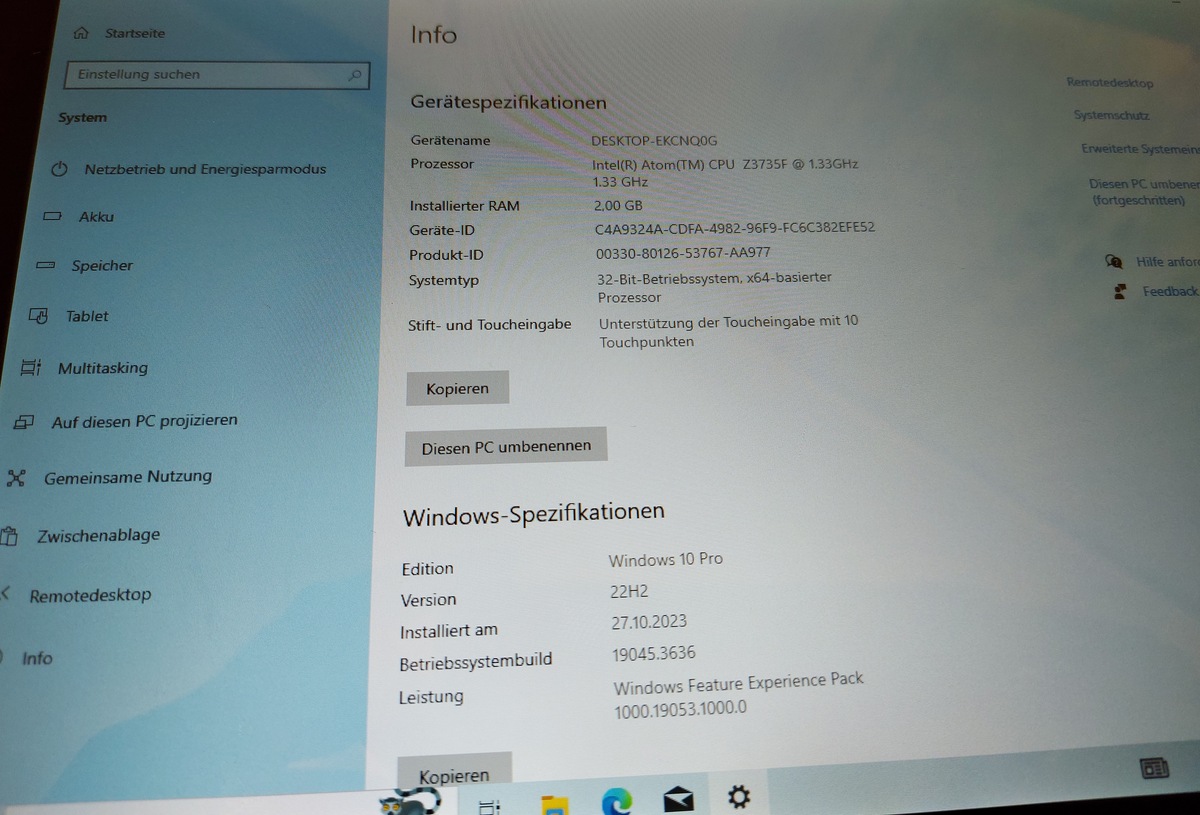This screenshot has width=1200, height=815.
Task: Open Gemeinsame Nutzung settings
Action: coord(128,477)
